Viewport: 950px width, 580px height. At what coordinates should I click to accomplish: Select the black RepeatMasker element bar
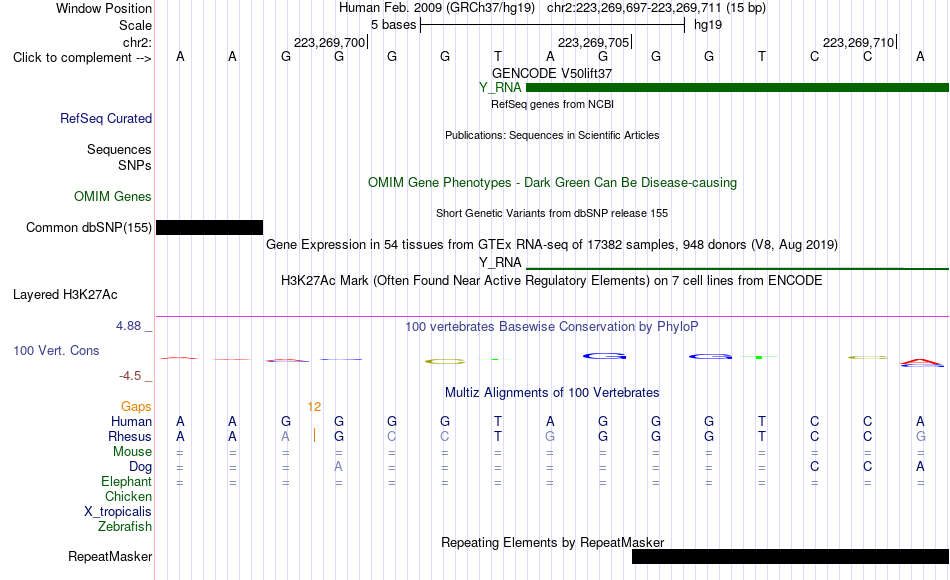point(790,556)
